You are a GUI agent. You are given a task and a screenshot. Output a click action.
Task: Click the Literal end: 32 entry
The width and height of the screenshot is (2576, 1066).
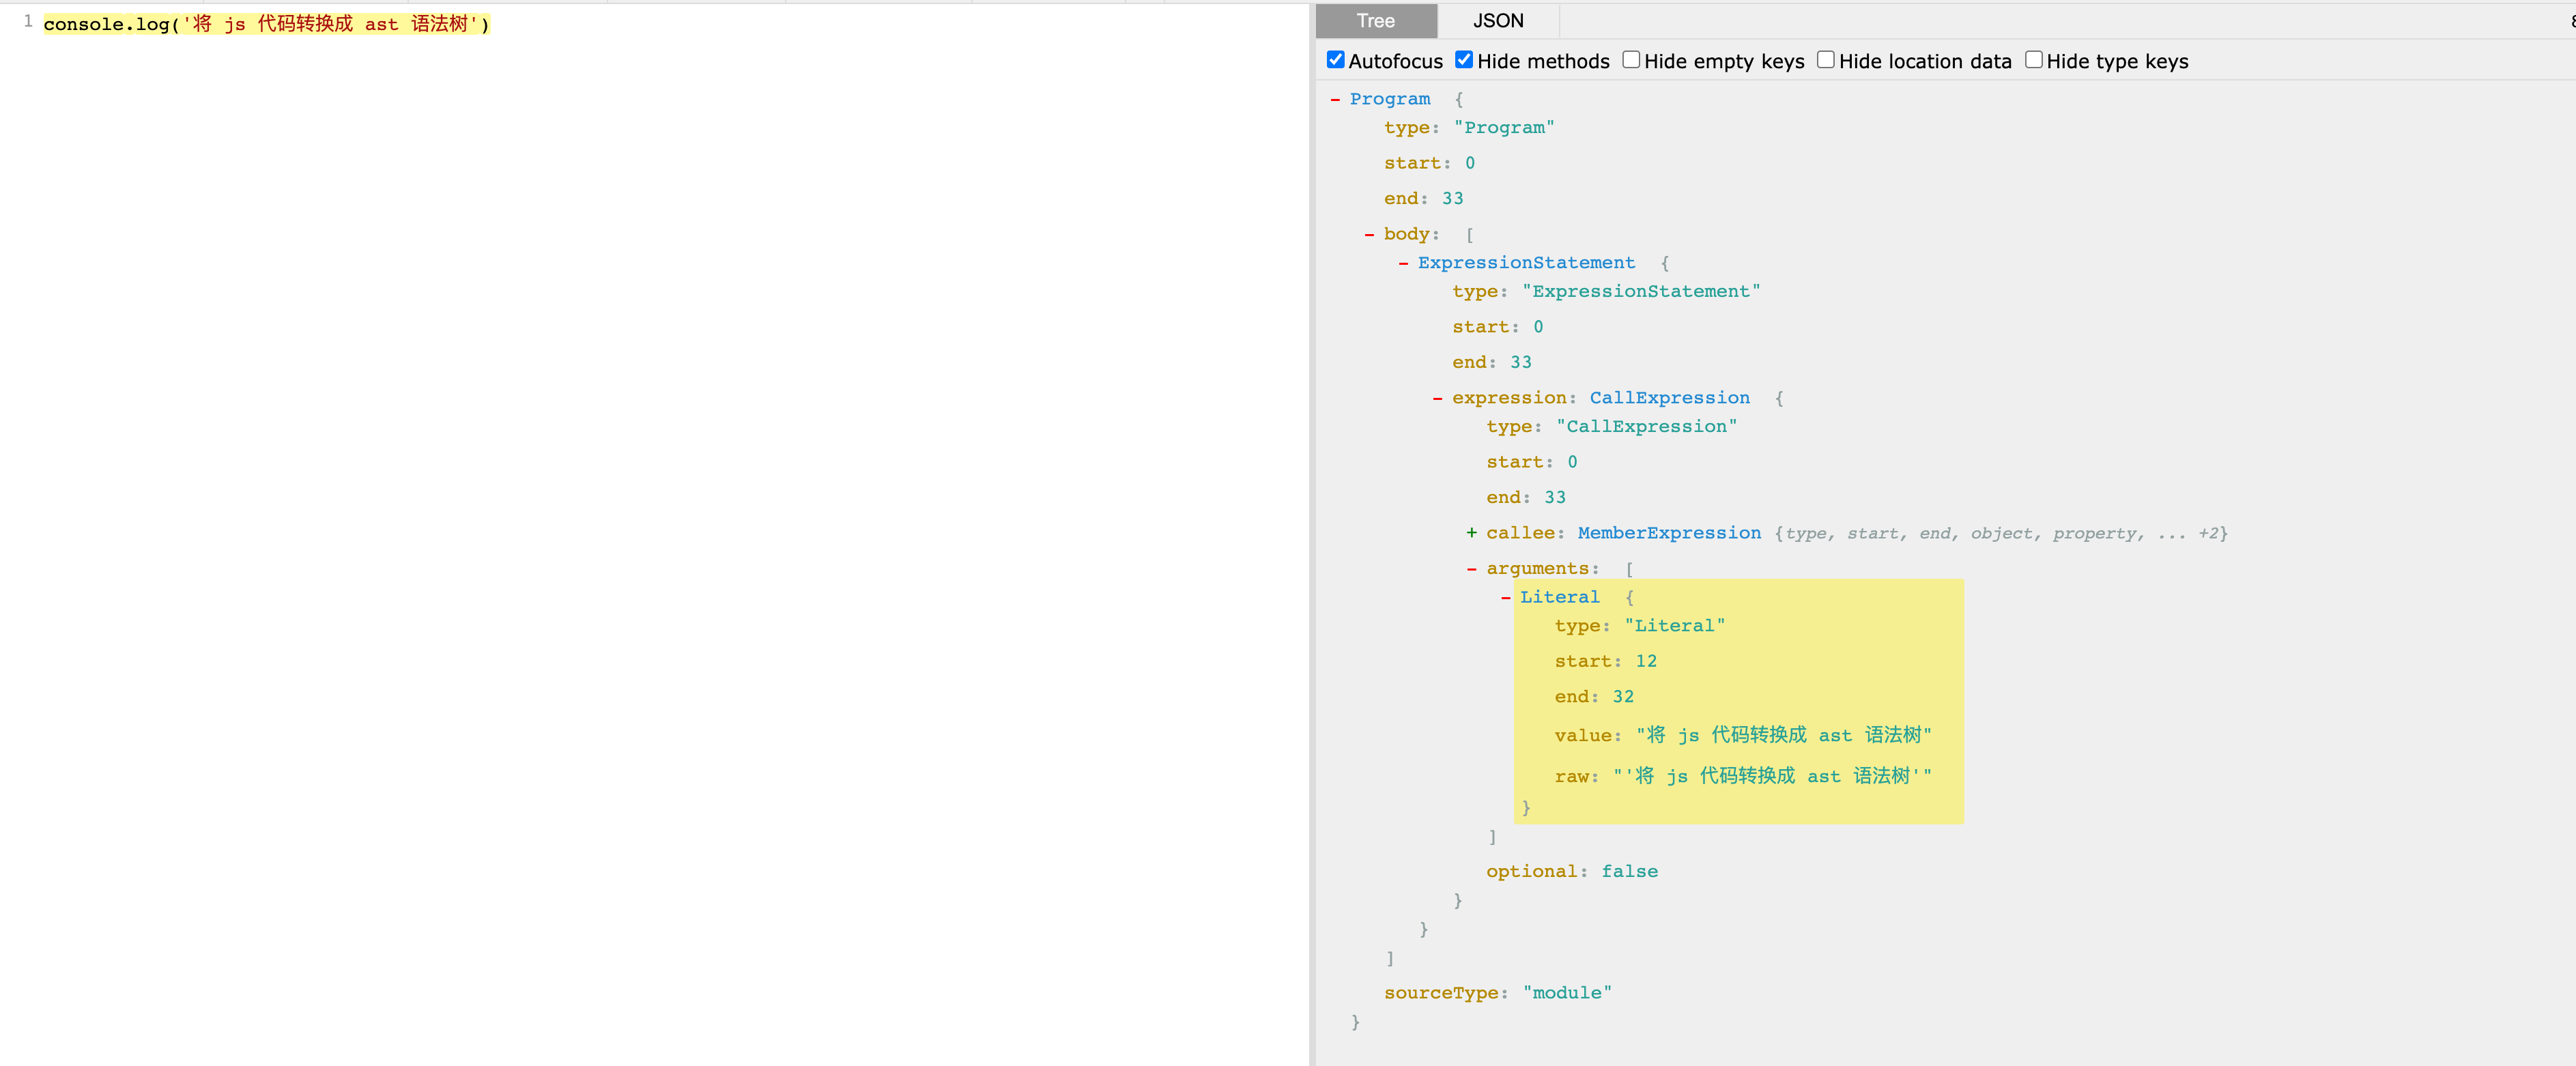tap(1594, 696)
